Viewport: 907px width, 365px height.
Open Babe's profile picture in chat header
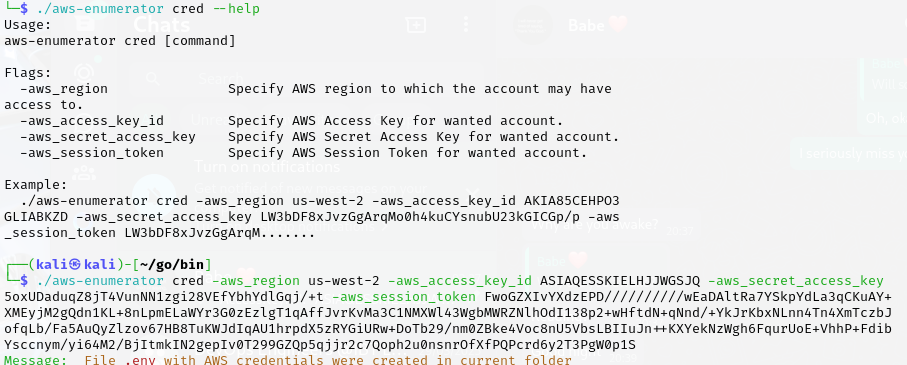point(533,25)
